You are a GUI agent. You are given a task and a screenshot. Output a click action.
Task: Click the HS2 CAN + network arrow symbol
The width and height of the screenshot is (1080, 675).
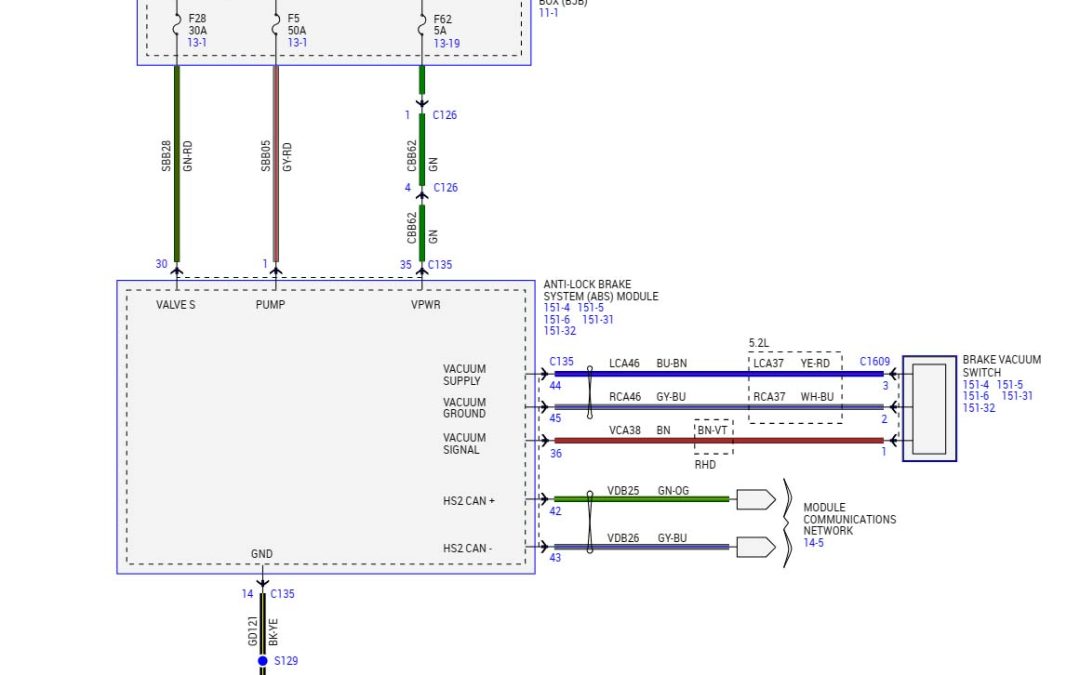756,499
